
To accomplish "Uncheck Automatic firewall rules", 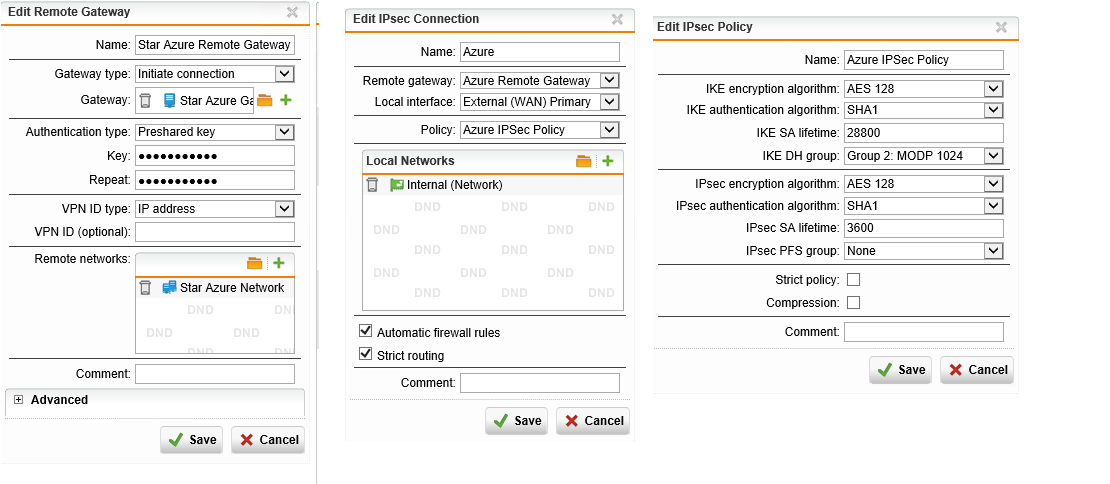I will pos(365,332).
